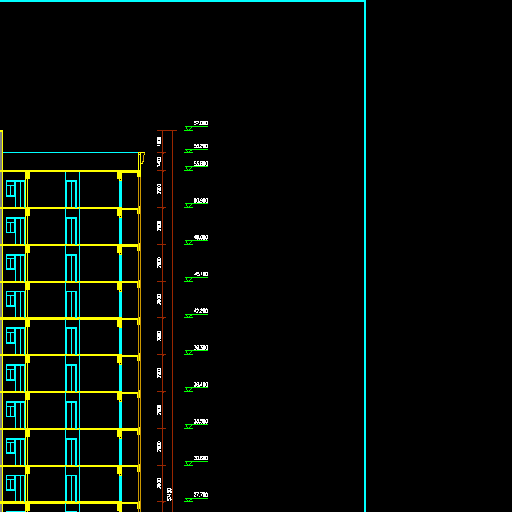Click the top-floor cyan window at left edge

[x=15, y=193]
